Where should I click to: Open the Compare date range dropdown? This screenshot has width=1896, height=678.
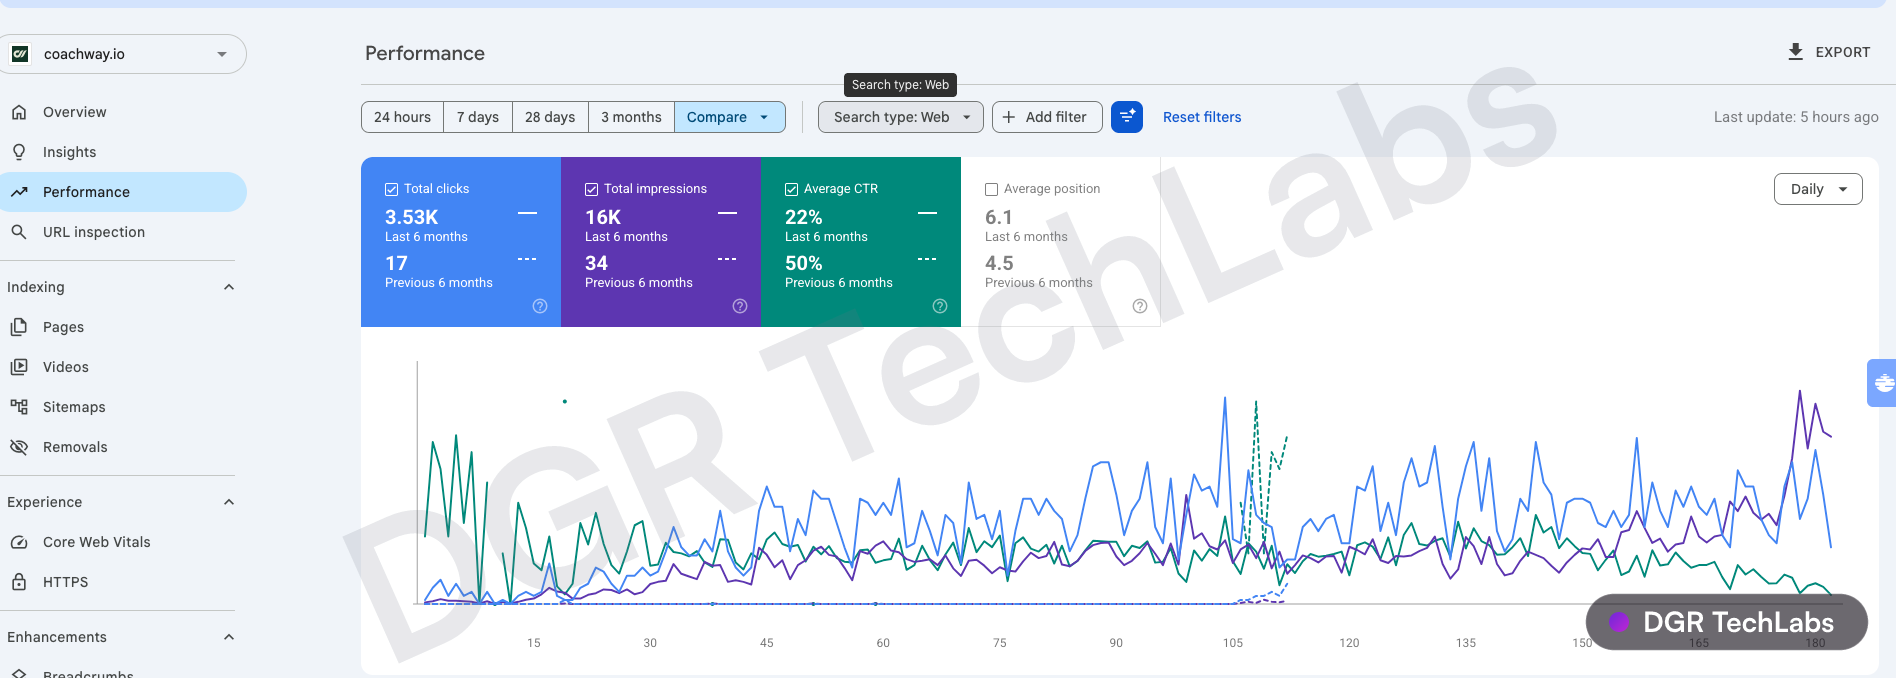point(729,117)
